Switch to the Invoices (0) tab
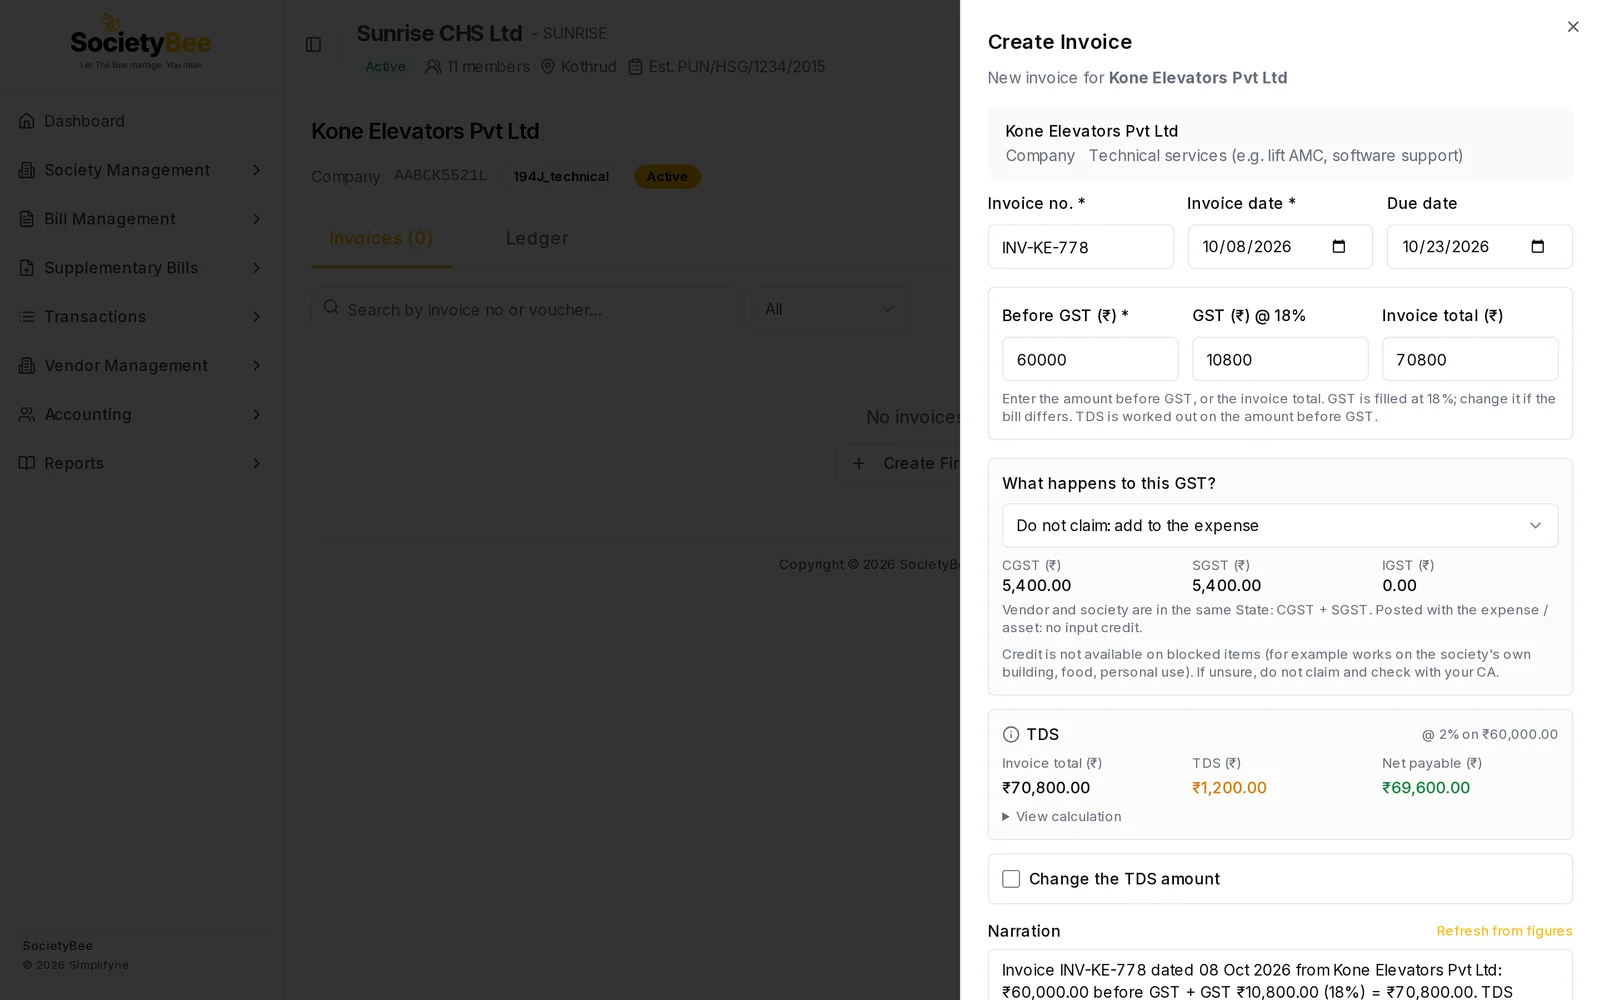 point(381,238)
